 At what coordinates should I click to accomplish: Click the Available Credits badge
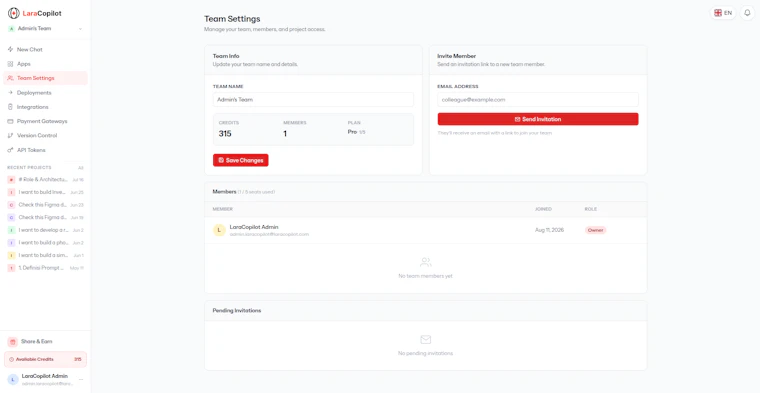click(x=45, y=360)
